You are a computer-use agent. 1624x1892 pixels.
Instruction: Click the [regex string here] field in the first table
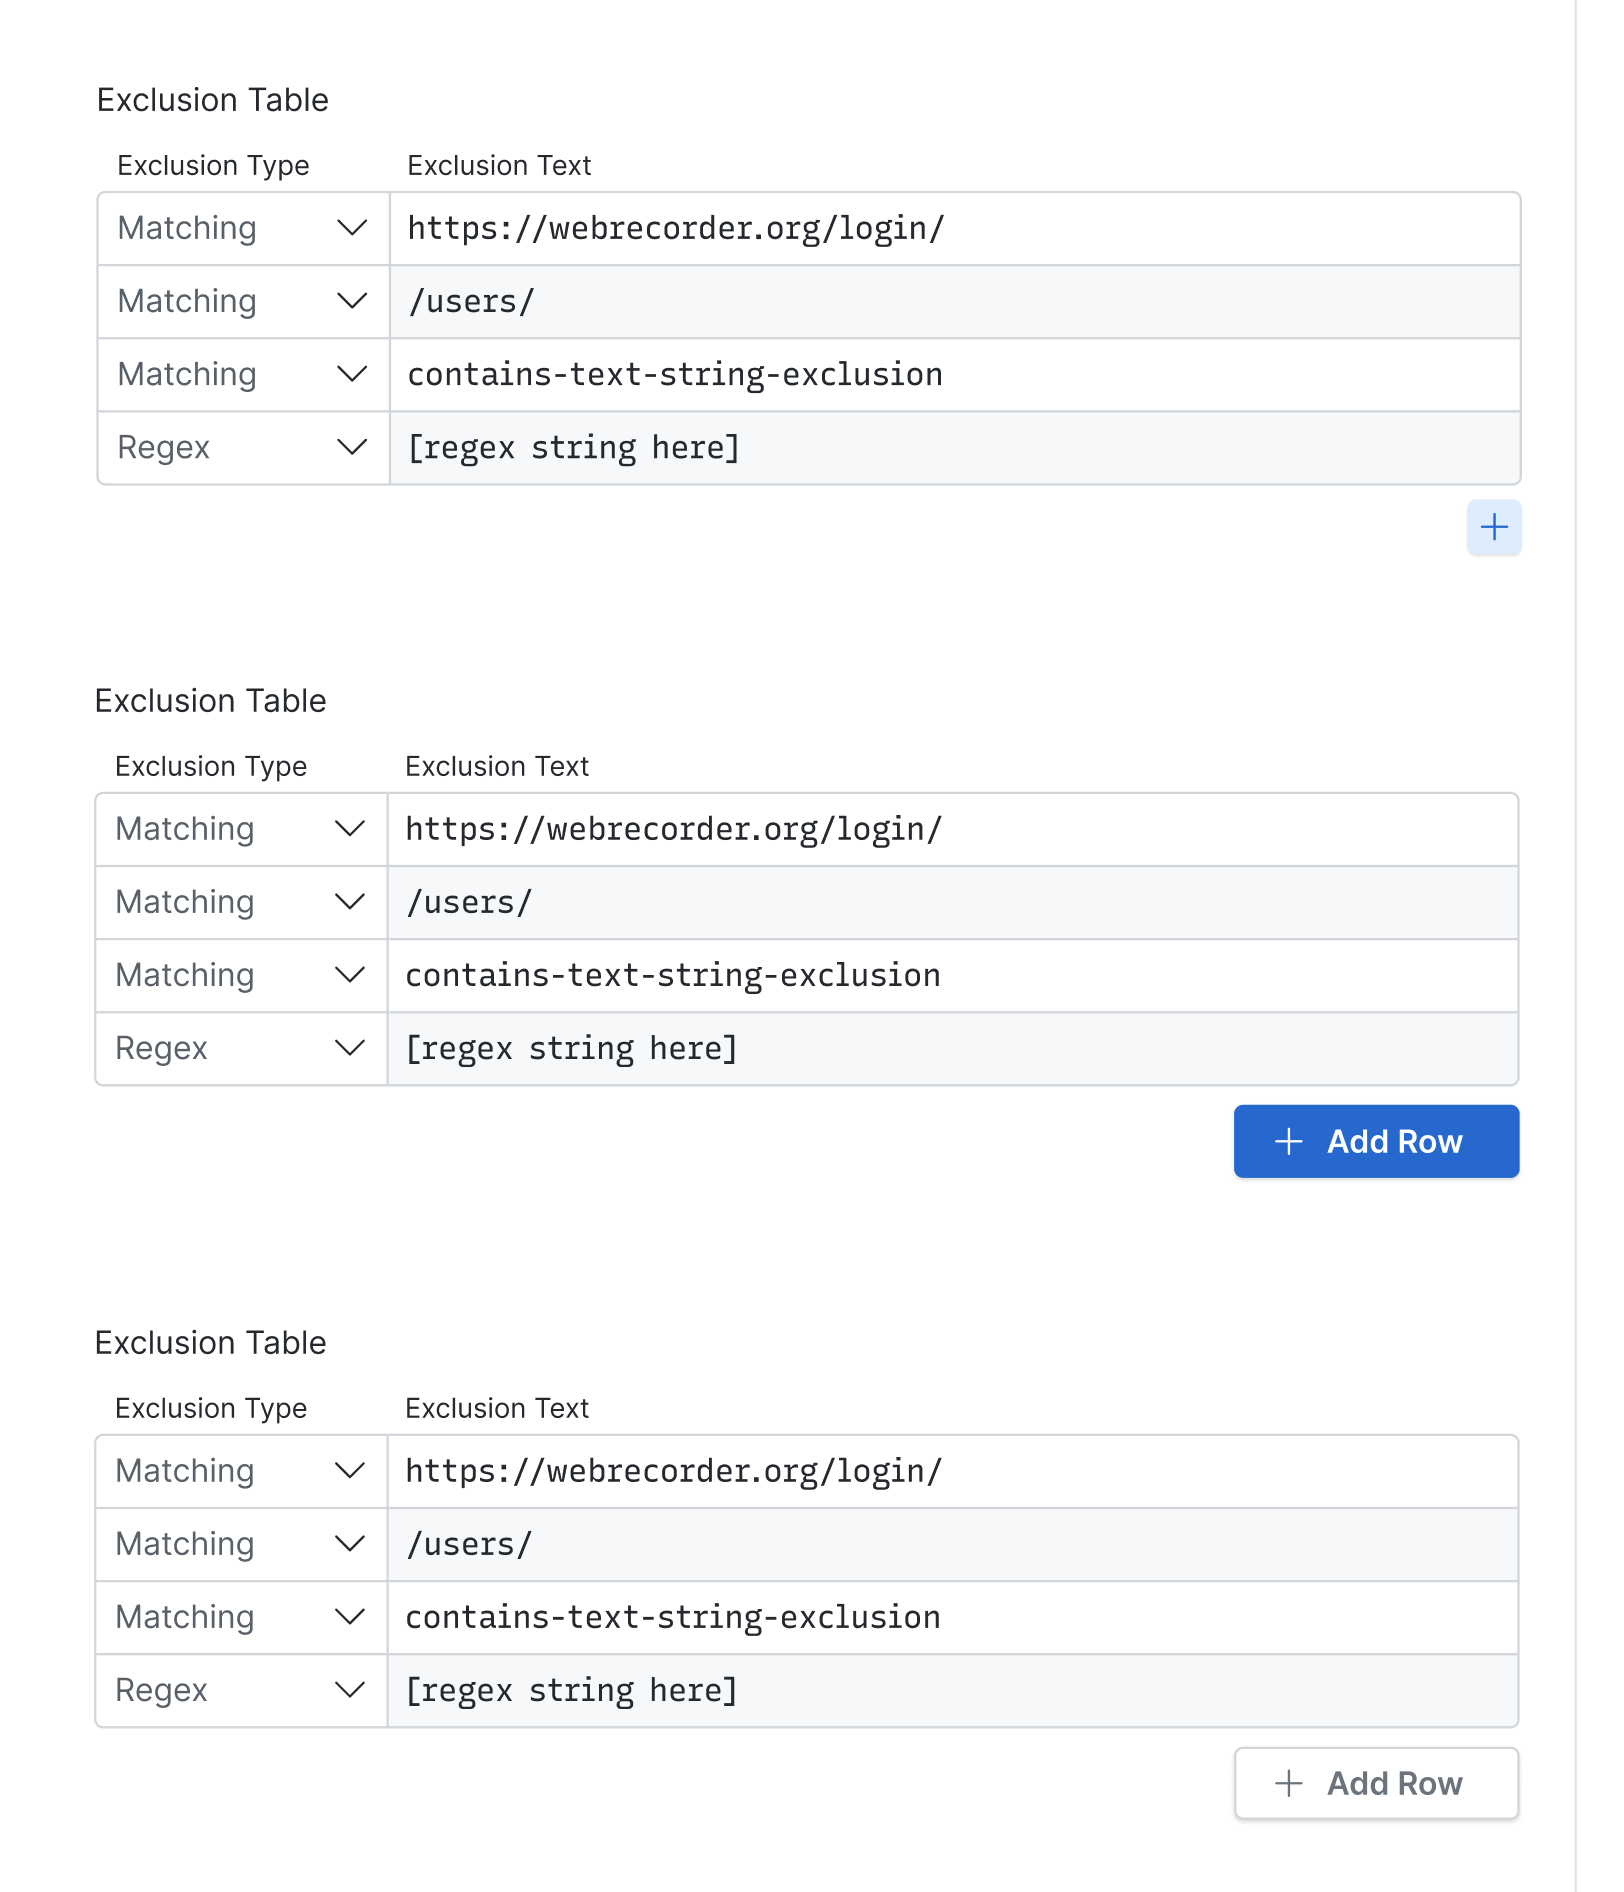pyautogui.click(x=900, y=447)
